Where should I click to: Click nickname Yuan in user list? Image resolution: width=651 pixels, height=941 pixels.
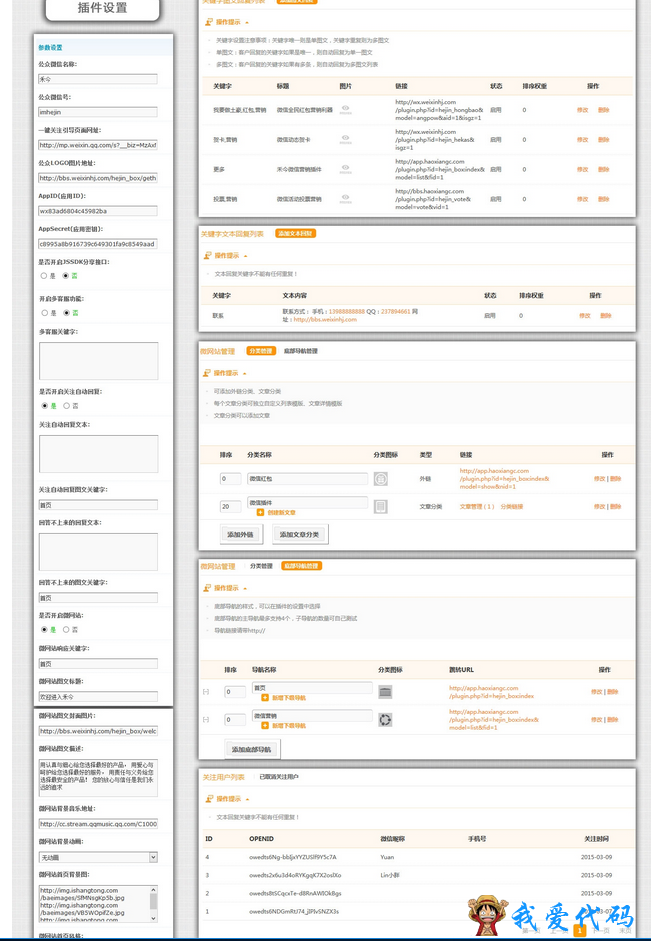point(387,857)
